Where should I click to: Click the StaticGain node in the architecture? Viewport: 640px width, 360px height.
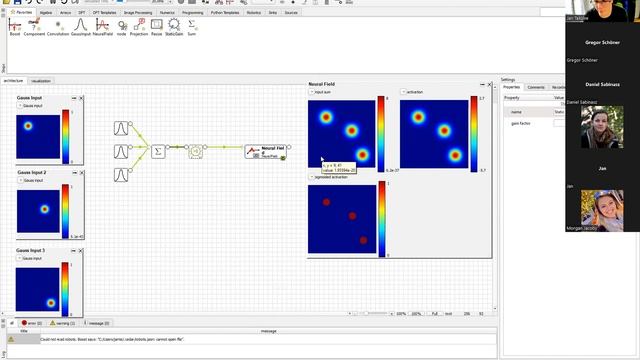pyautogui.click(x=196, y=151)
